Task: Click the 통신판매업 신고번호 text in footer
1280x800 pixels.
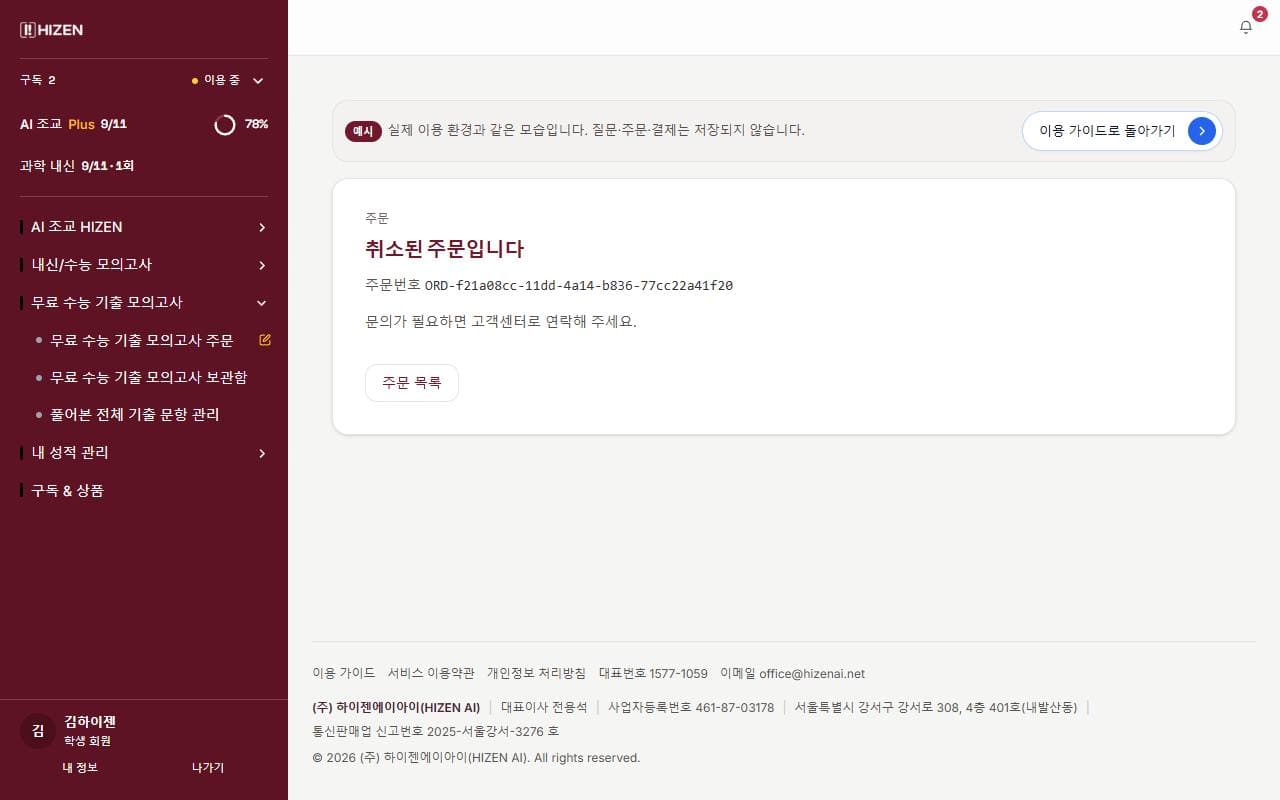Action: pyautogui.click(x=436, y=731)
